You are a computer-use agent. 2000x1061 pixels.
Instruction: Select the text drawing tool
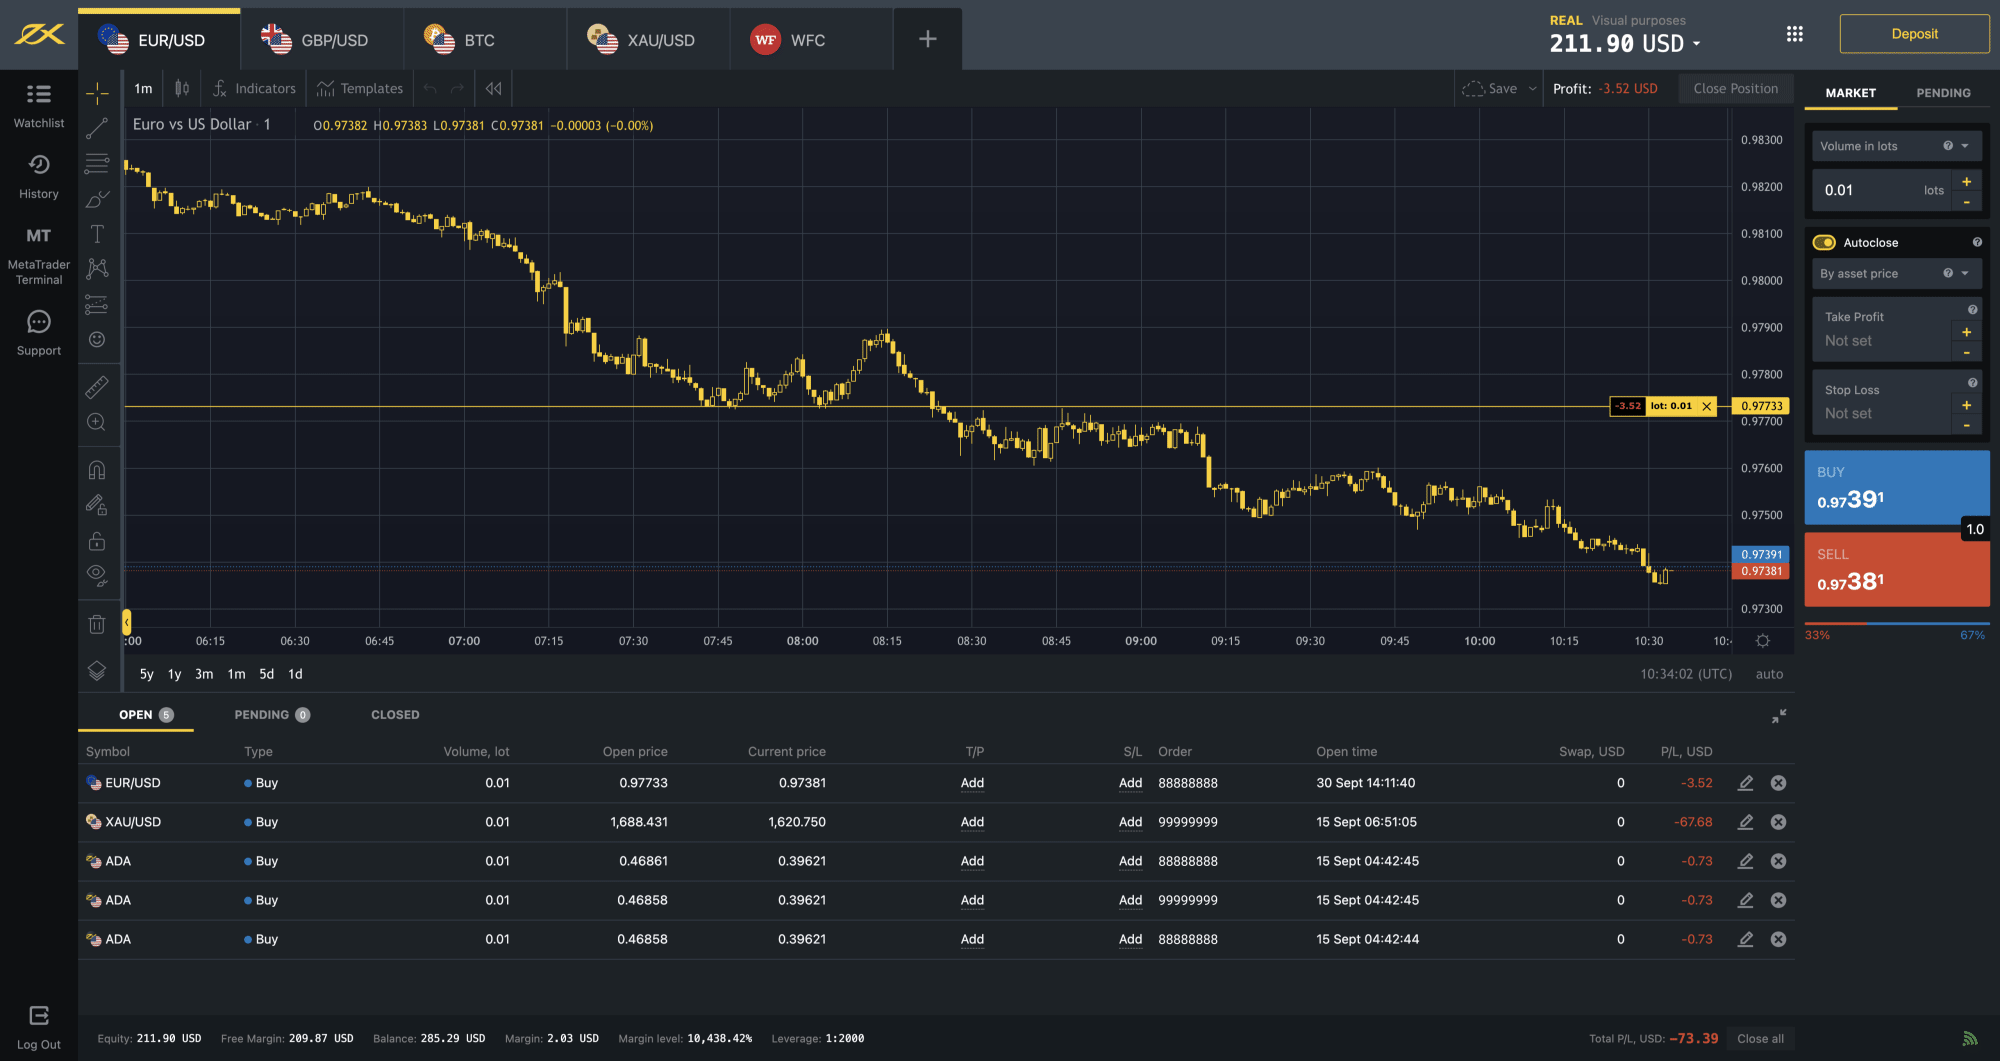click(97, 234)
